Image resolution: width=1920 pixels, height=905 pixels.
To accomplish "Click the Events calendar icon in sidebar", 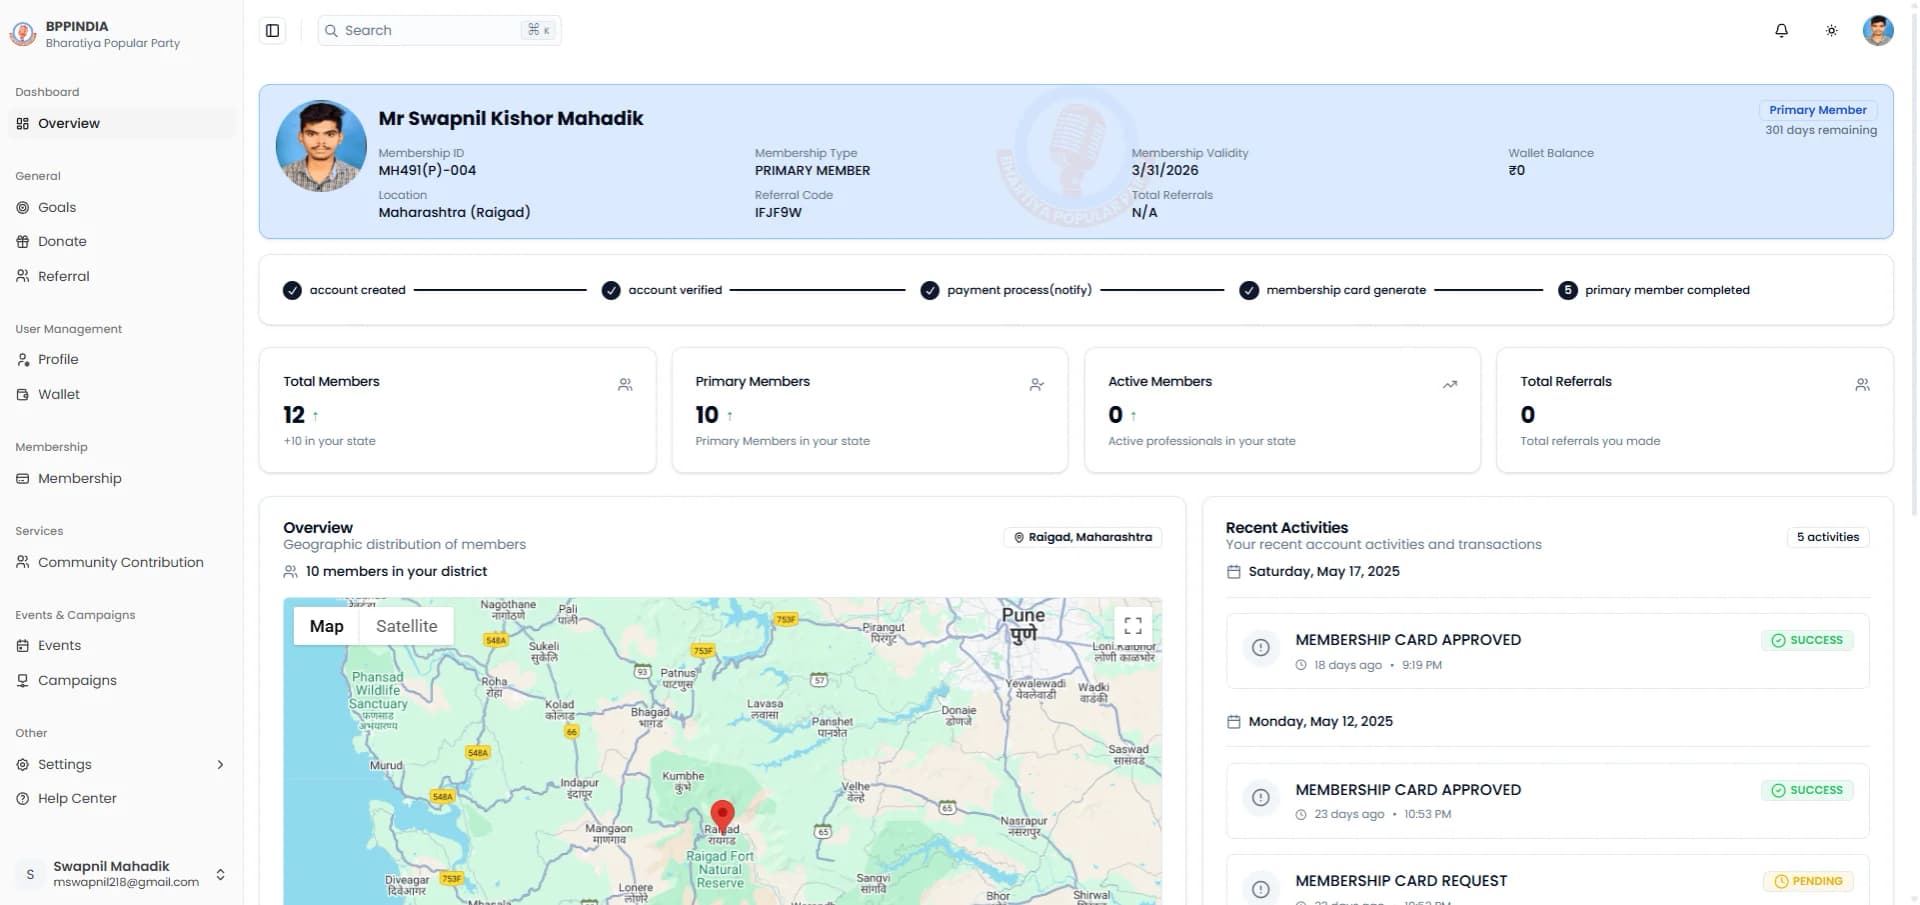I will coord(23,646).
